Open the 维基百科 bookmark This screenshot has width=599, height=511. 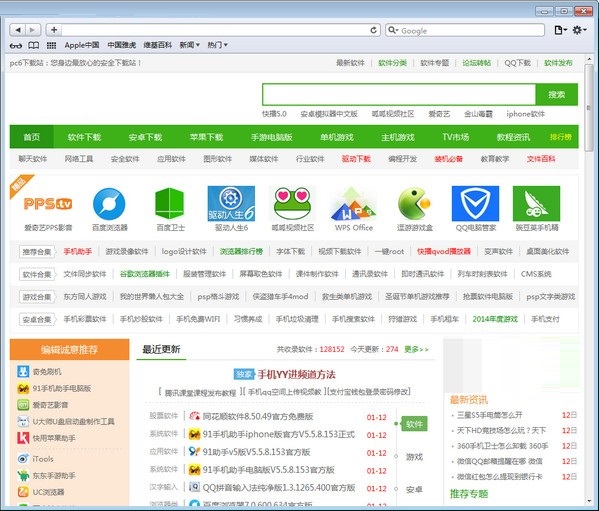tap(157, 45)
